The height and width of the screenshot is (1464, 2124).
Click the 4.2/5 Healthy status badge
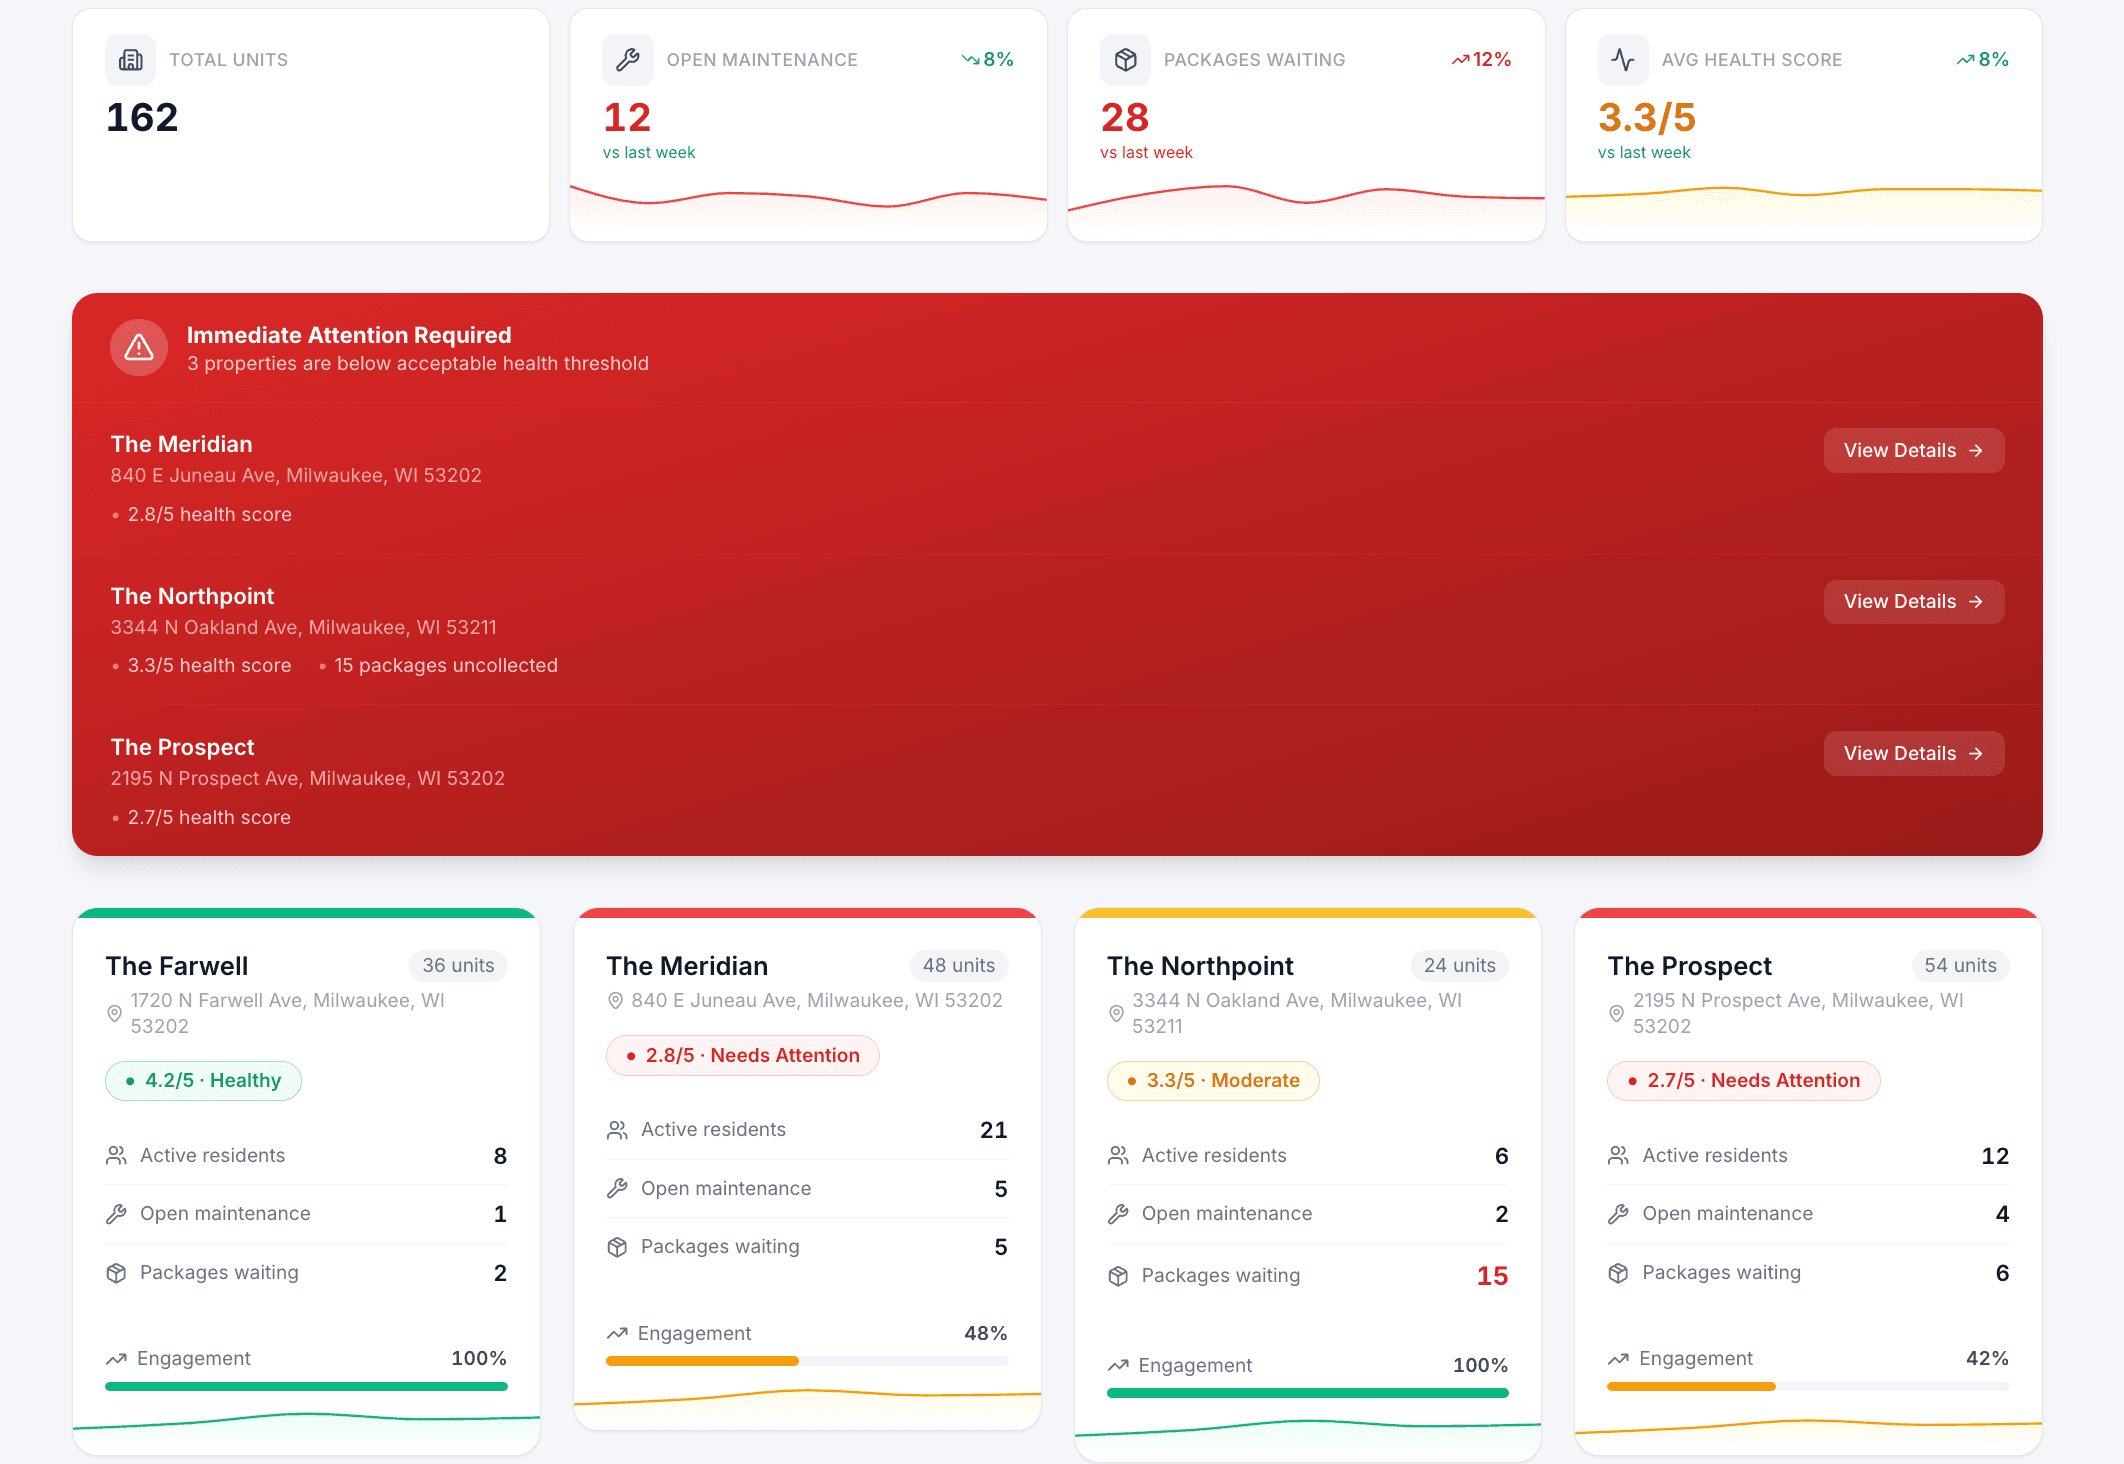coord(204,1081)
